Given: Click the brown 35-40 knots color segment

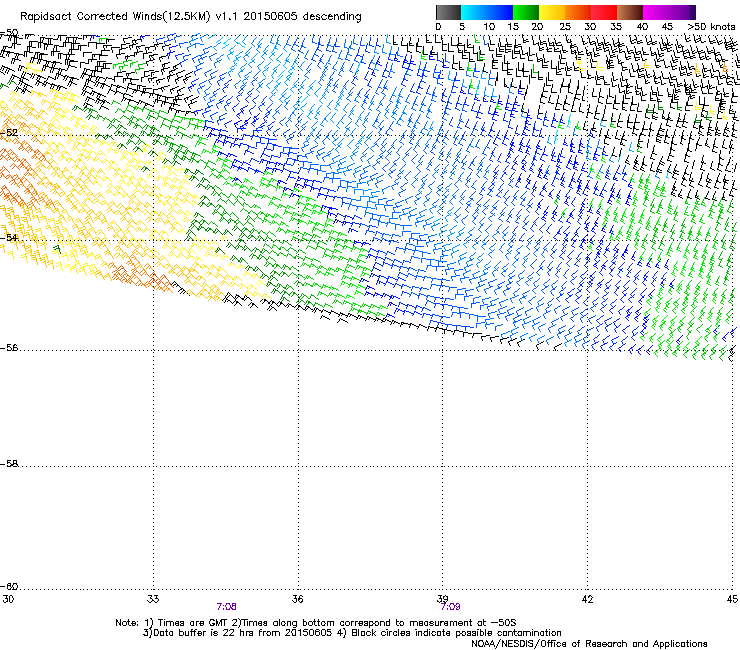Looking at the screenshot, I should pyautogui.click(x=630, y=12).
